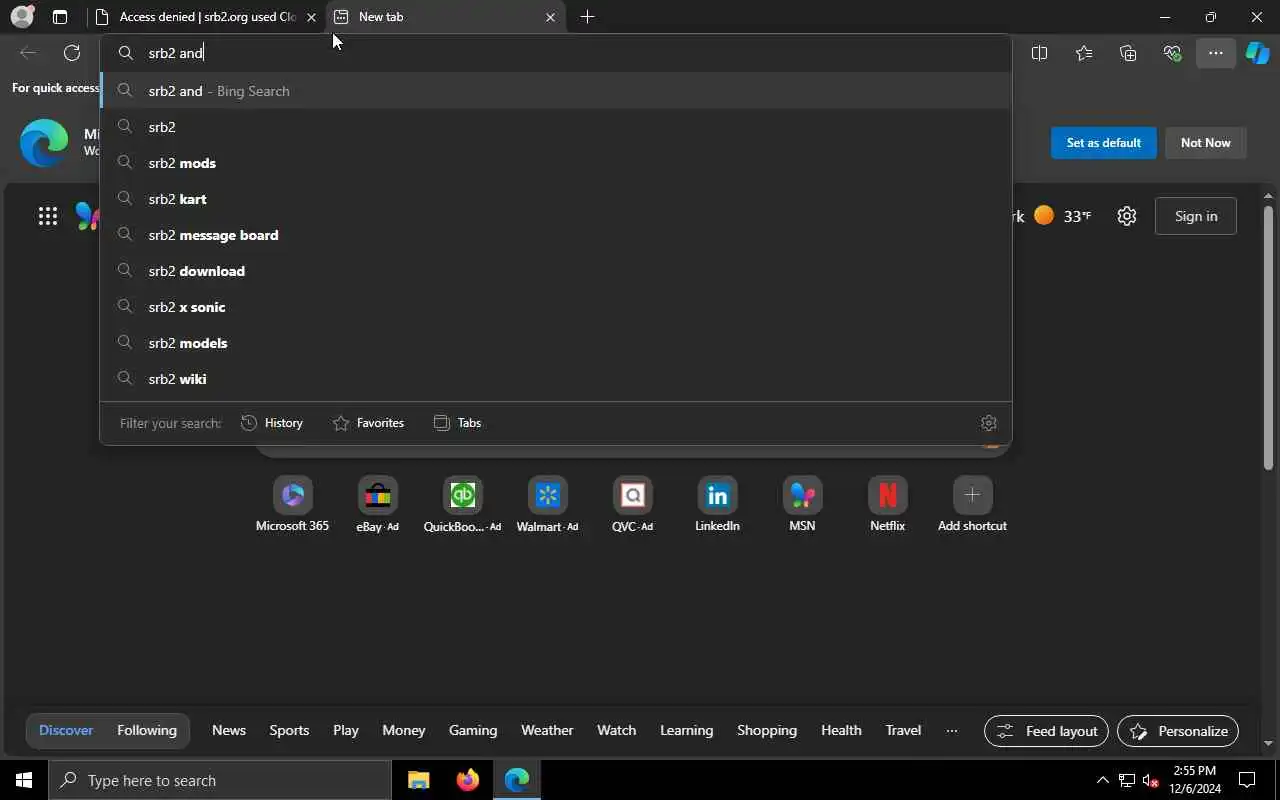Click the browser back arrow
The image size is (1280, 800).
tap(28, 53)
